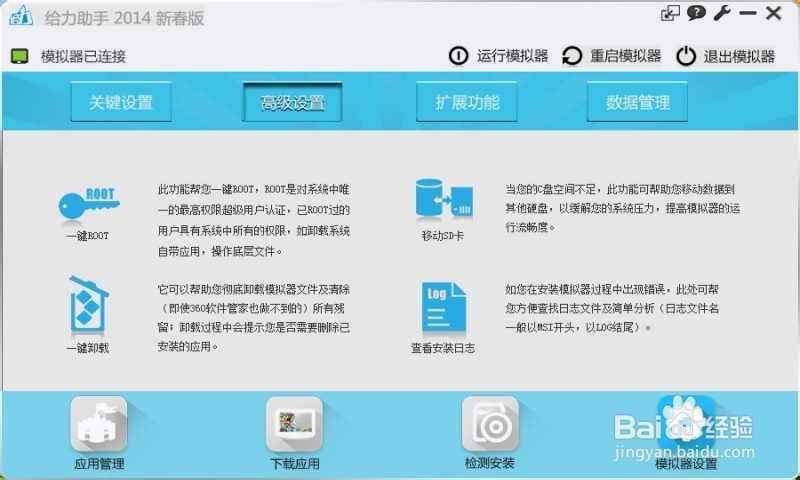Screen dimensions: 800x480
Task: Click the 给力助手 app logo icon
Action: point(21,15)
